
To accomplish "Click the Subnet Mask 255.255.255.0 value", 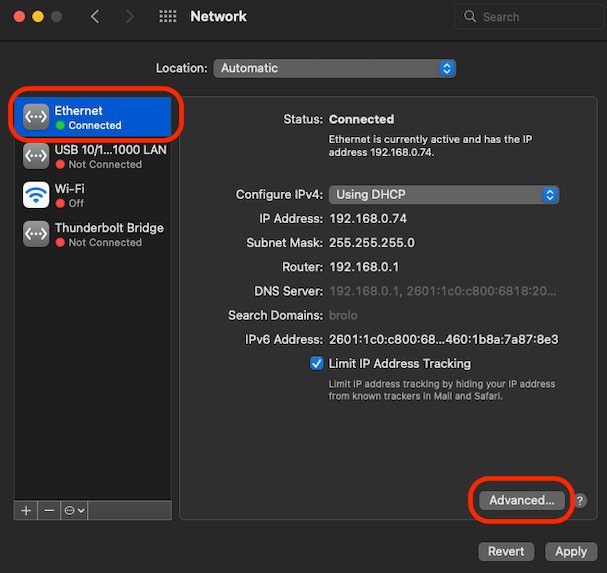I will pyautogui.click(x=372, y=243).
